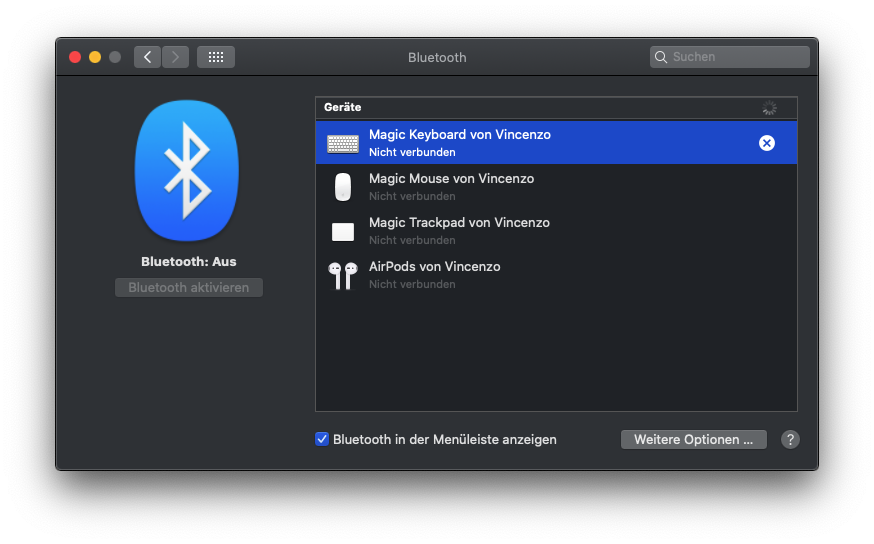874x544 pixels.
Task: Click the Bluetooth window title
Action: [x=437, y=57]
